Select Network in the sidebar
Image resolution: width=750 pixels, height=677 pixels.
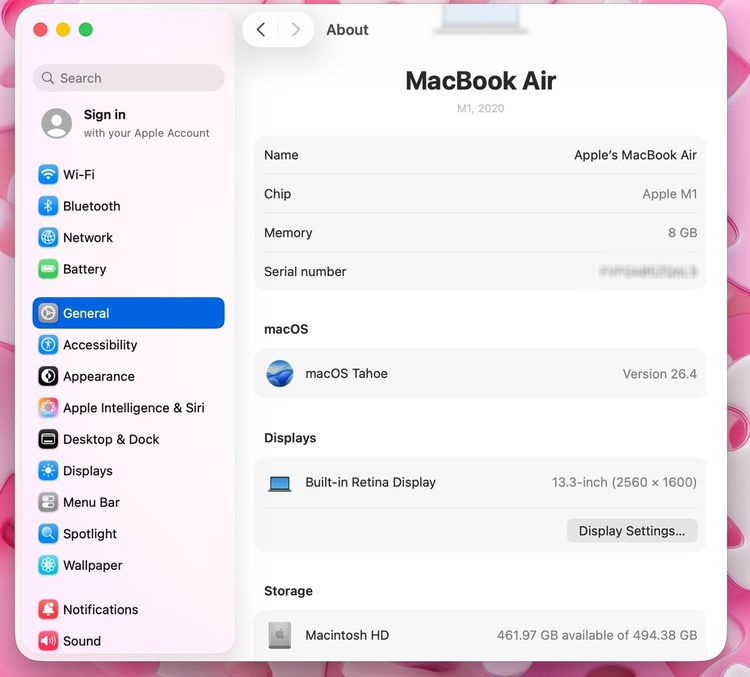pyautogui.click(x=128, y=238)
